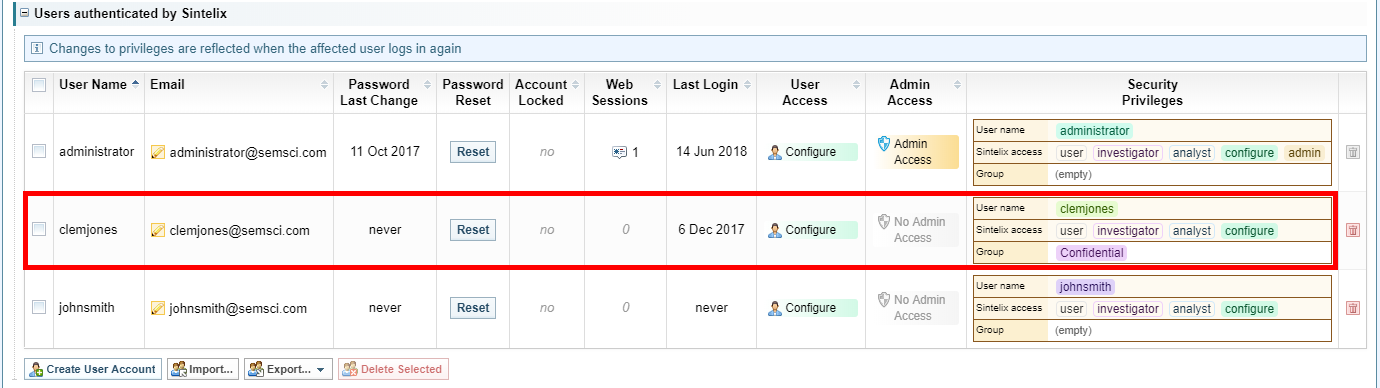Configure user access for administrator
The width and height of the screenshot is (1380, 388).
click(x=811, y=152)
